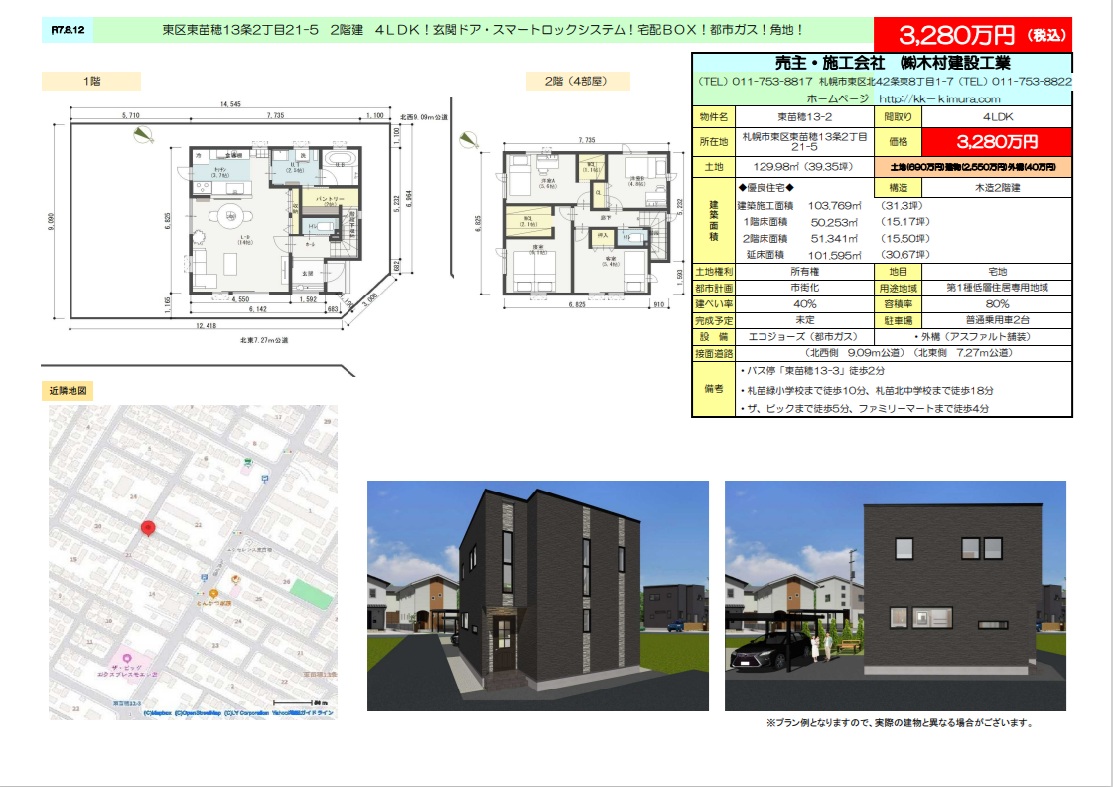Click the green convenience store map icon
This screenshot has height=787, width=1113.
247,461
